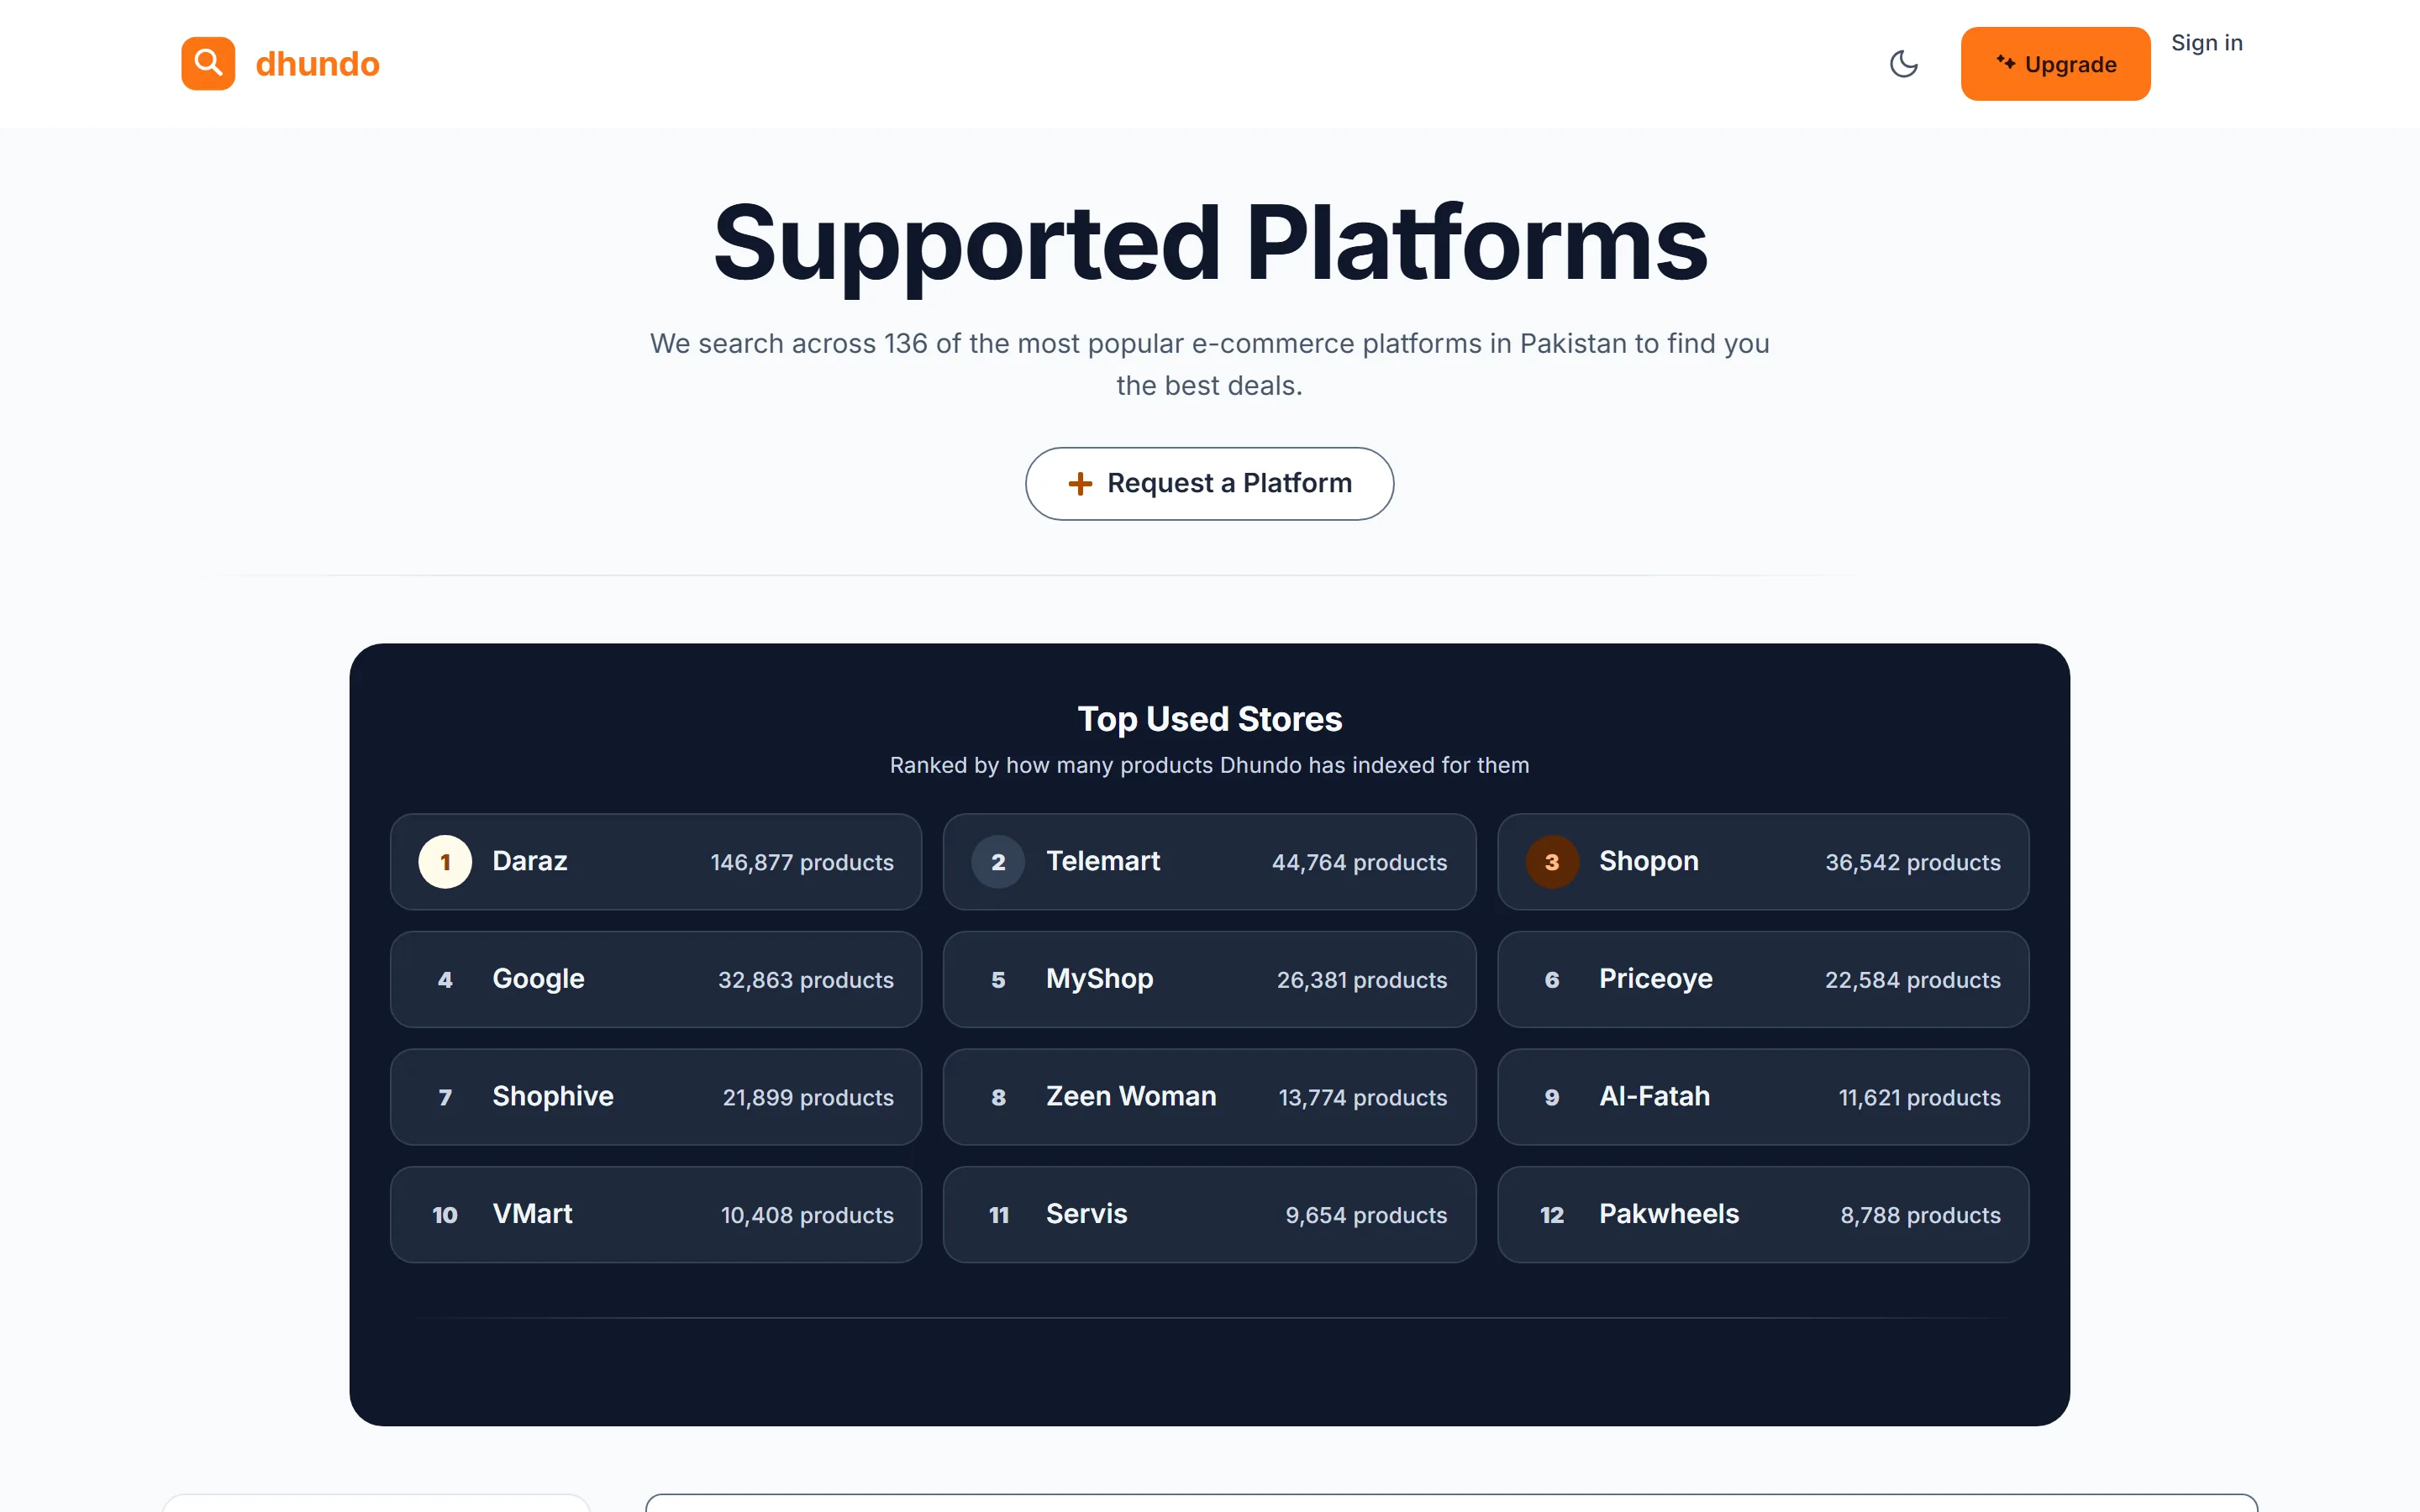The image size is (2420, 1512).
Task: Click the rank 2 badge for Telemart
Action: tap(998, 862)
